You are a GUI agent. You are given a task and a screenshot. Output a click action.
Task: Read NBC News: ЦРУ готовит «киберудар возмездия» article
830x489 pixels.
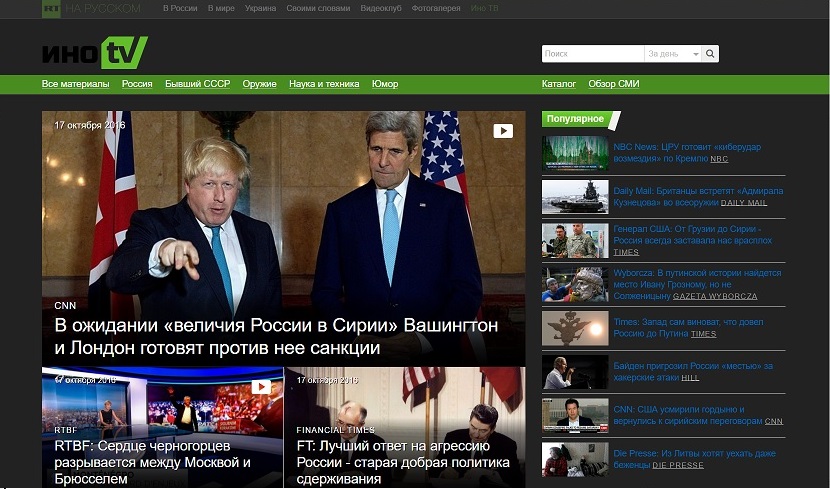coord(687,152)
